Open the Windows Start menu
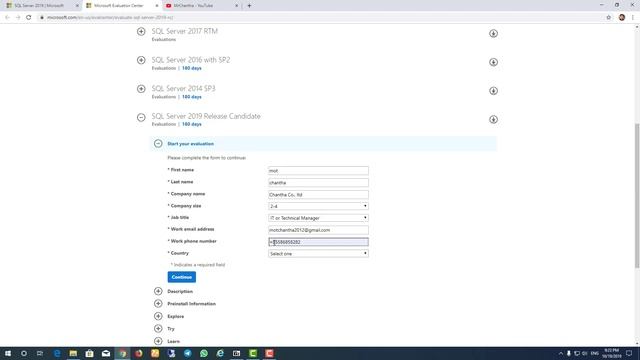 point(8,353)
